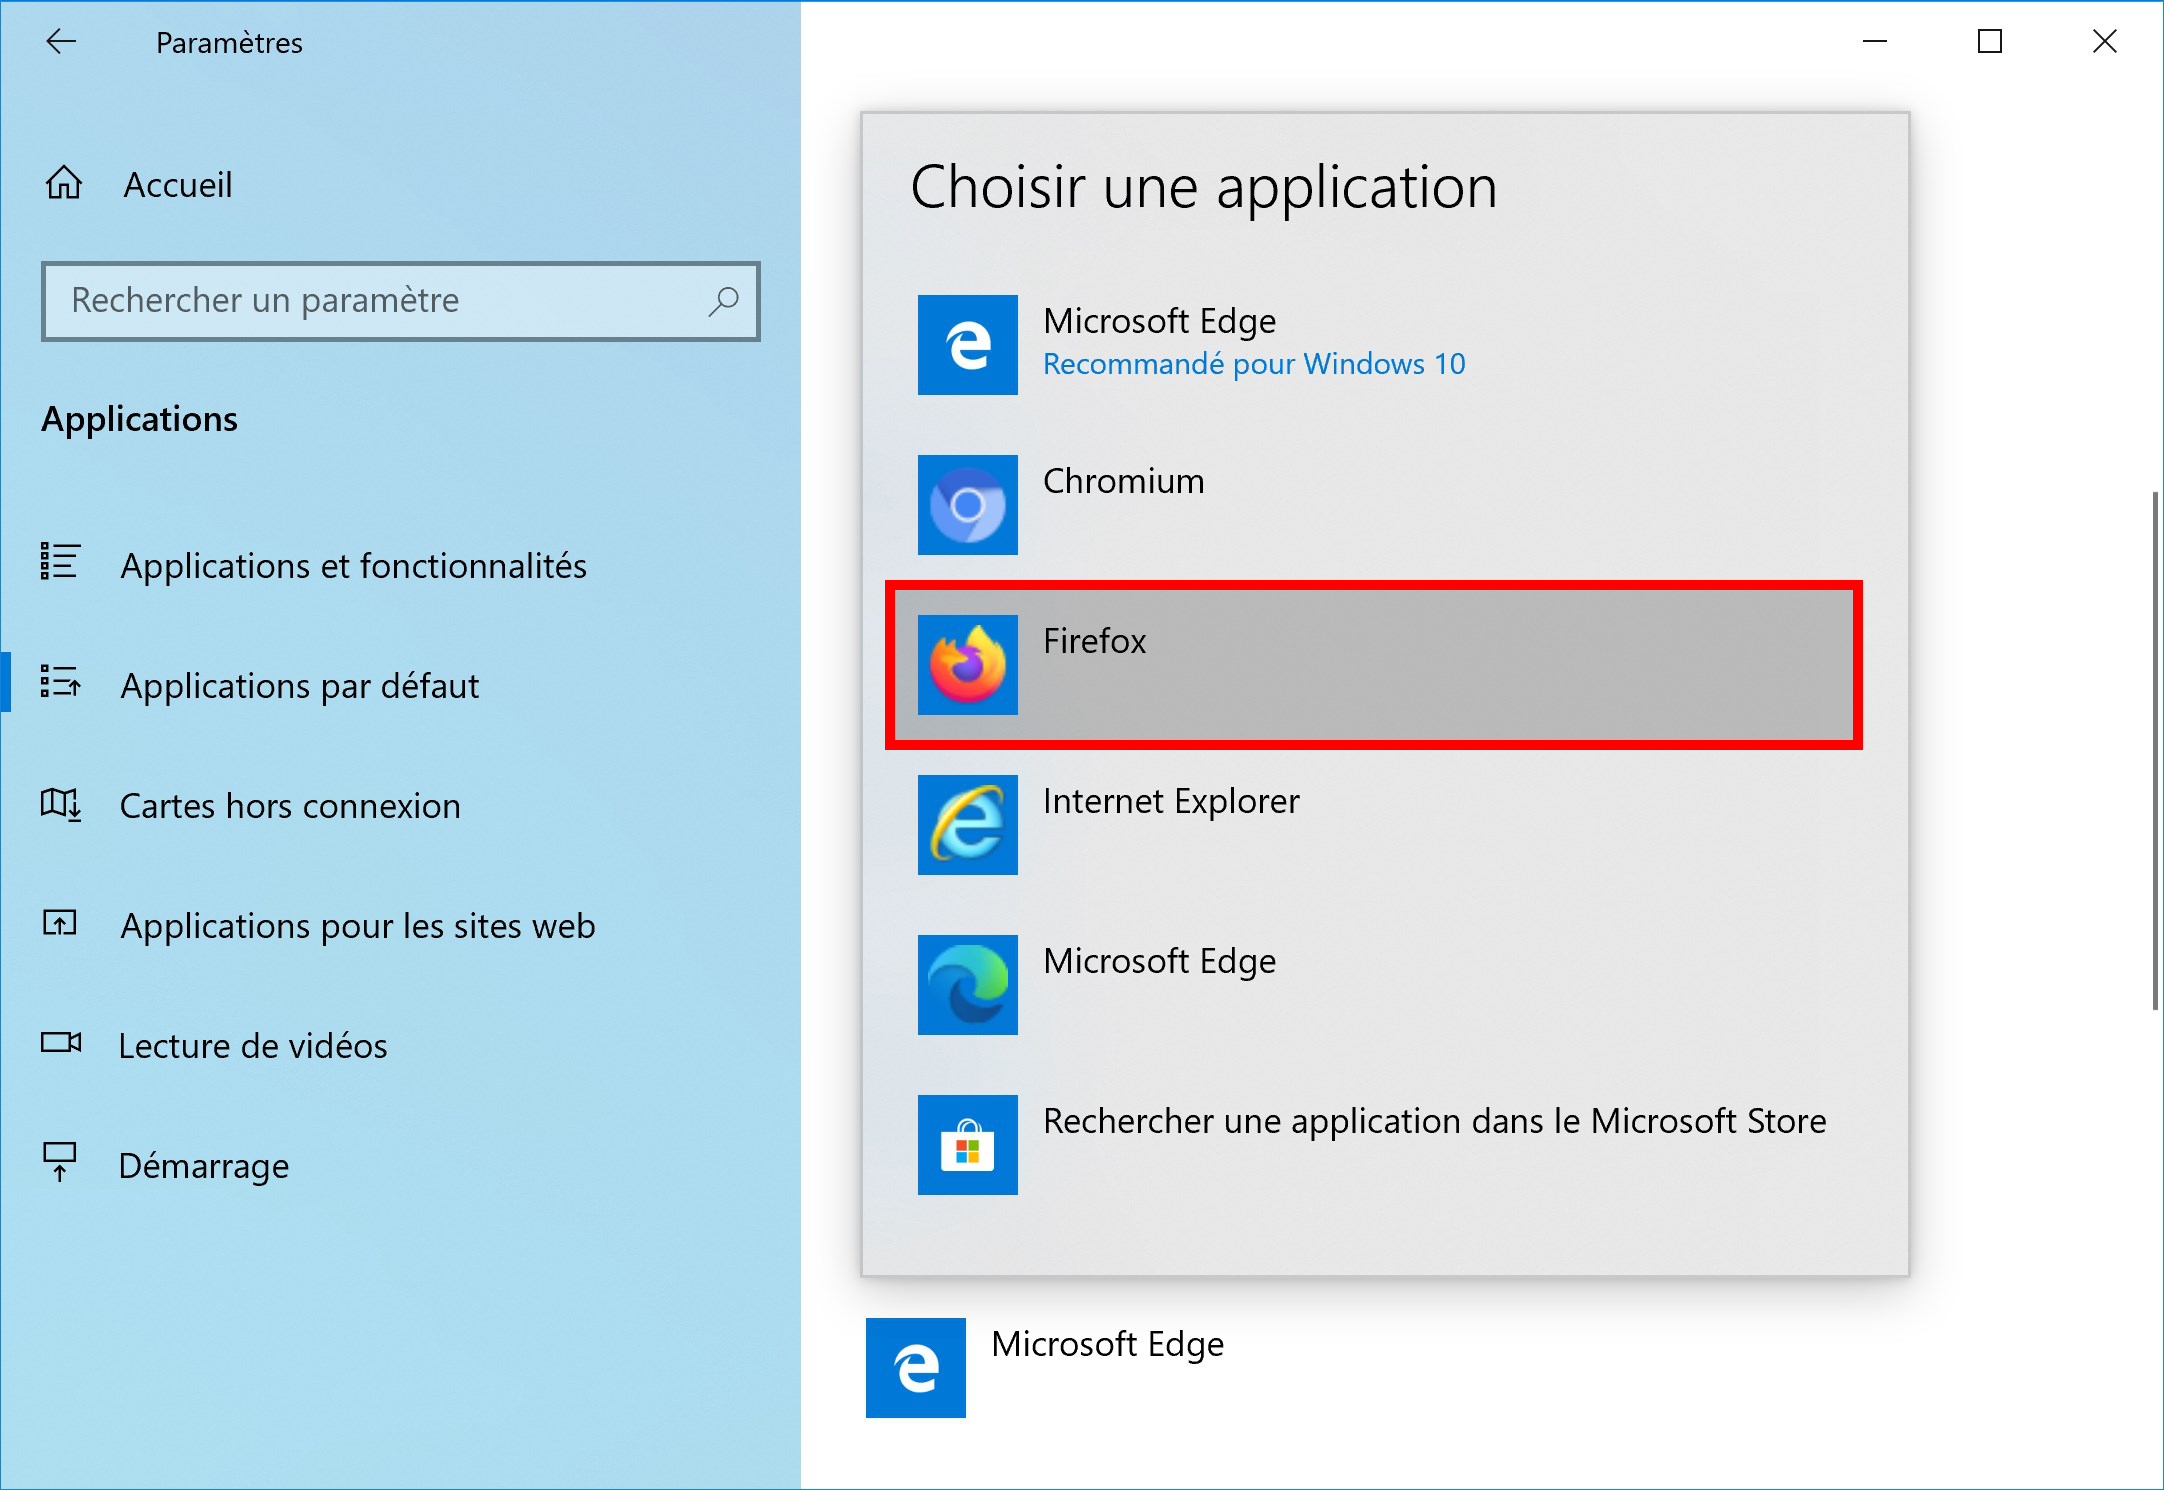Click the Applications et fonctionnalités list icon
The image size is (2164, 1490).
pos(60,561)
